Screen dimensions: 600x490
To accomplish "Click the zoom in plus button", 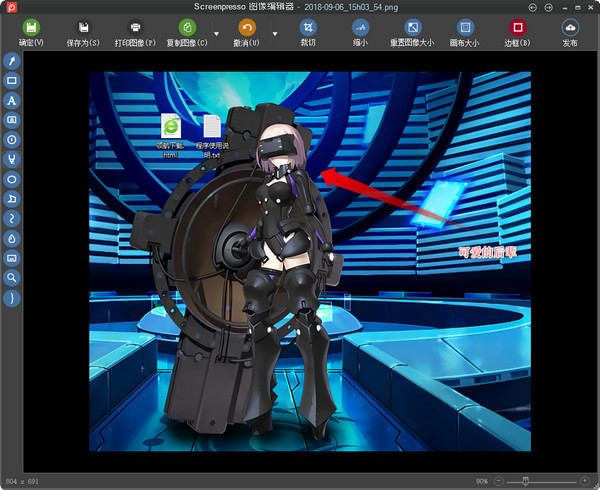I will tap(585, 481).
